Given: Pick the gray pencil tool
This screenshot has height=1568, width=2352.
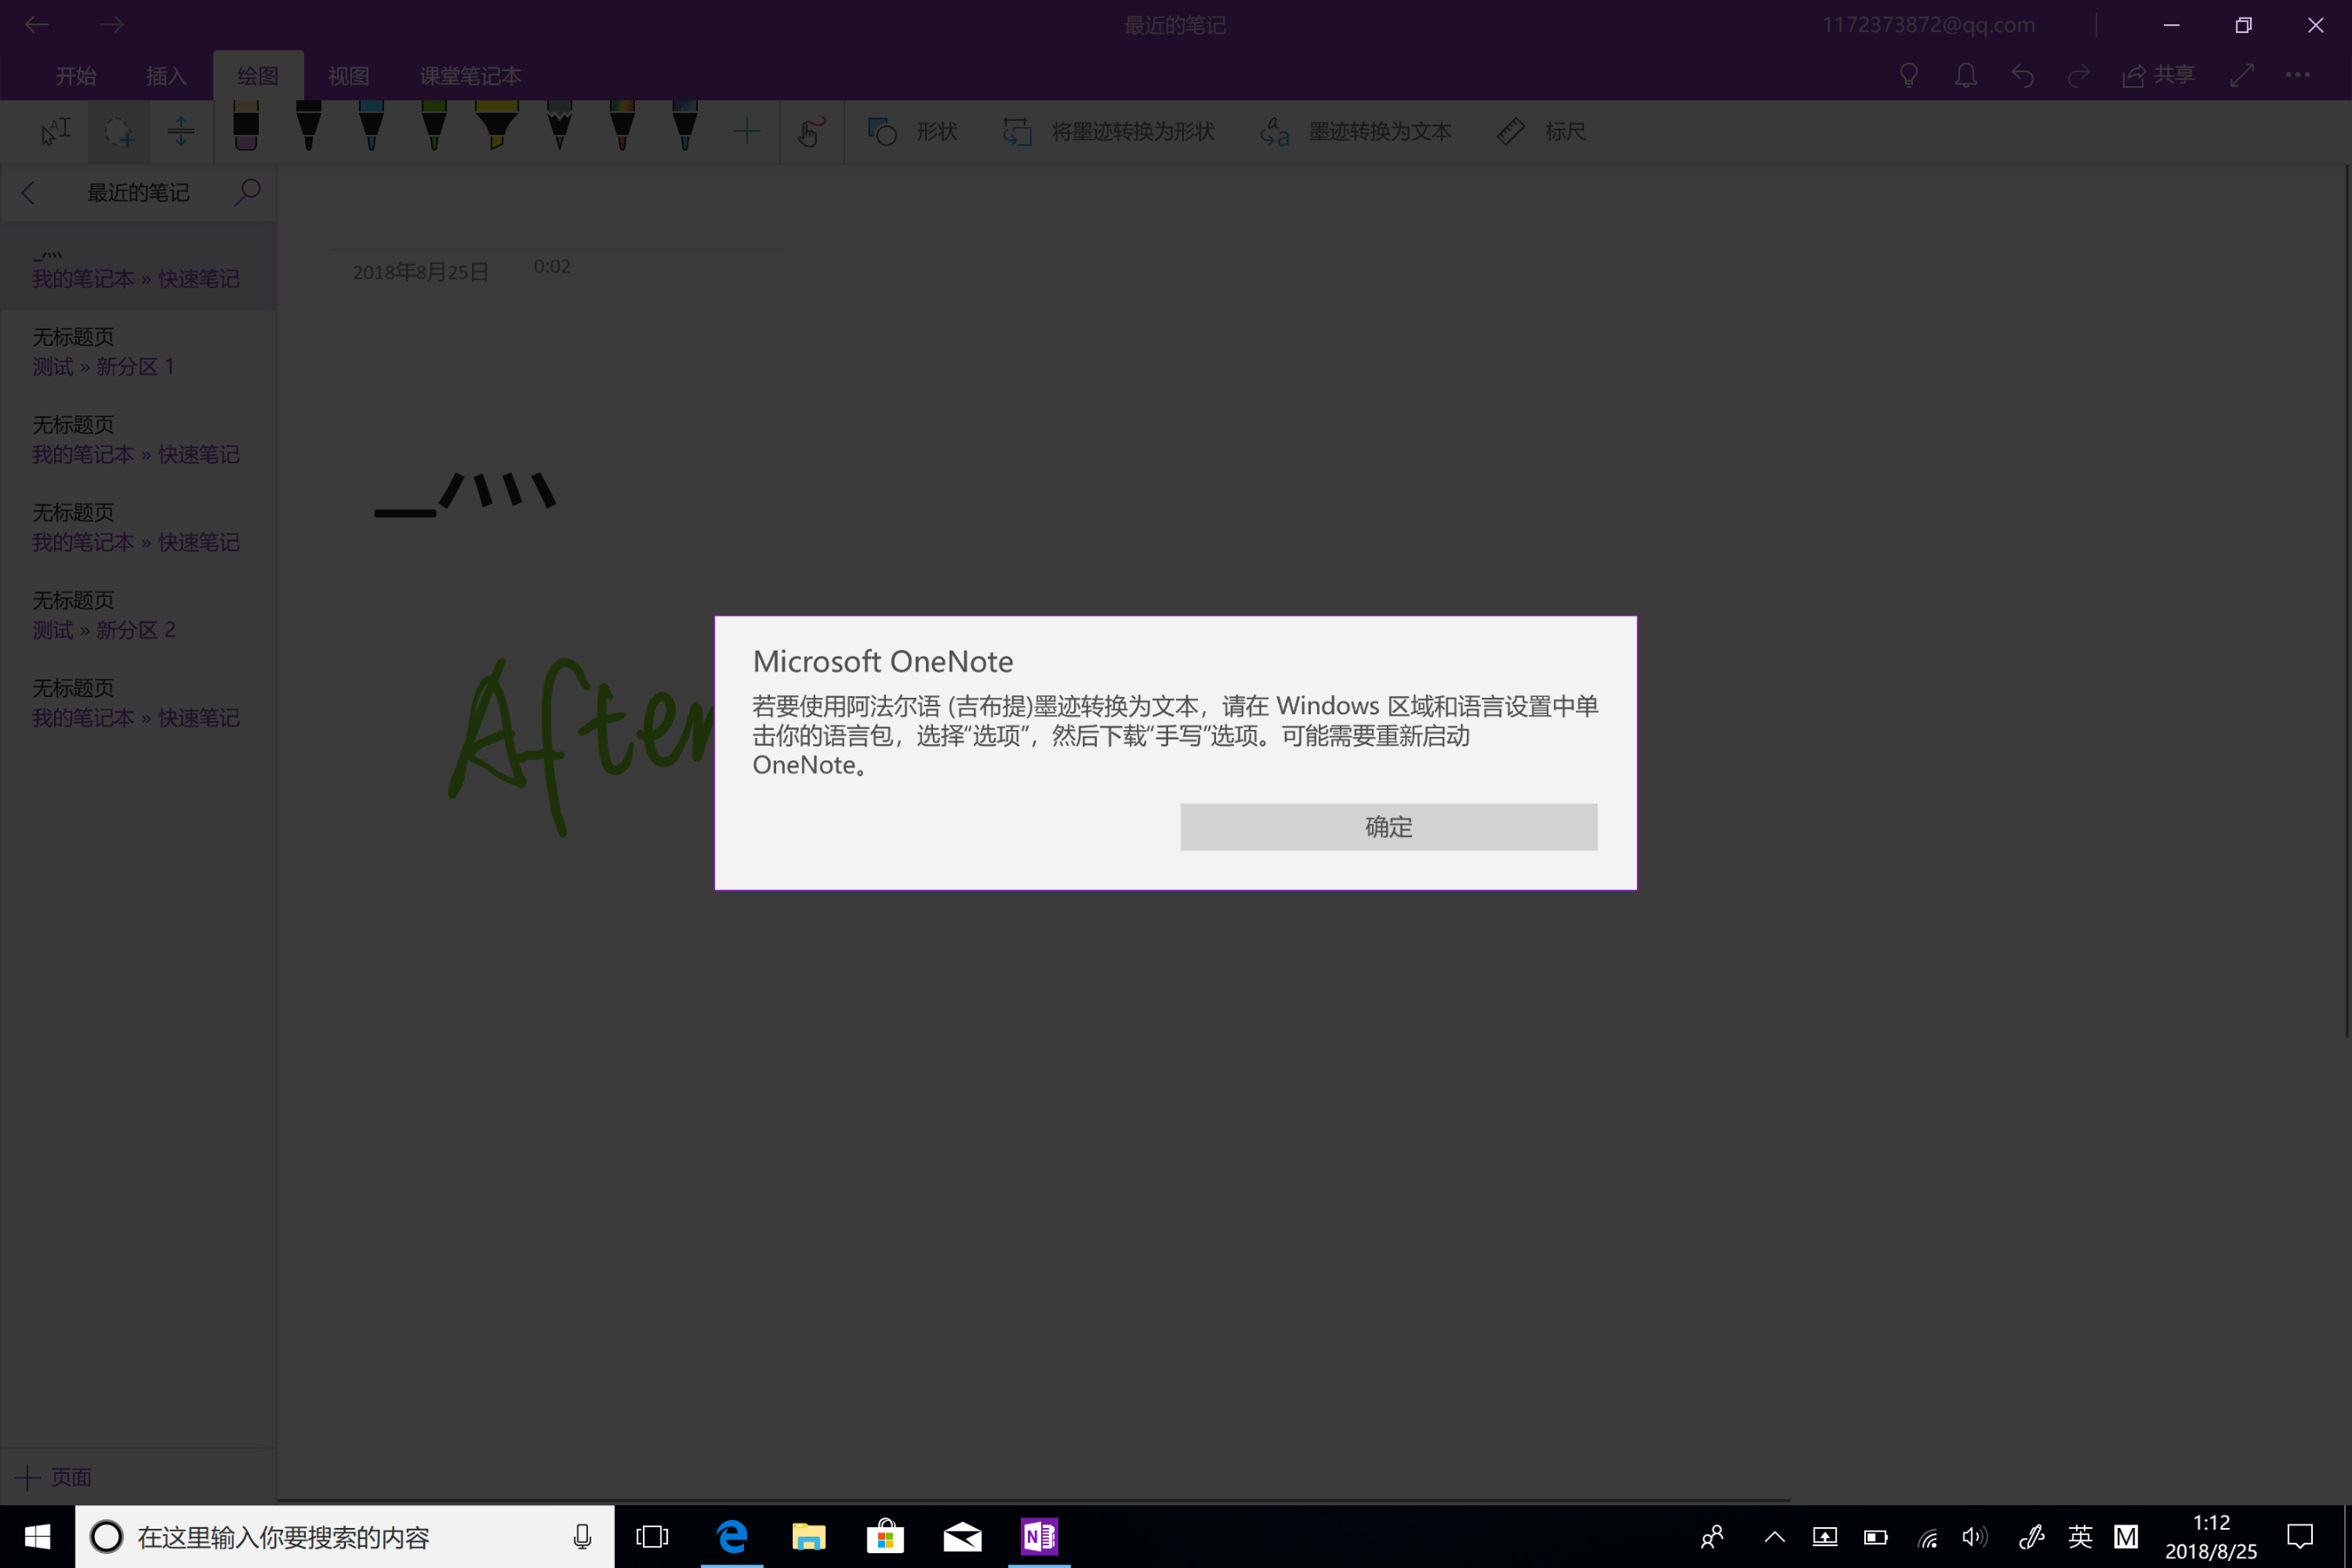Looking at the screenshot, I should [559, 127].
